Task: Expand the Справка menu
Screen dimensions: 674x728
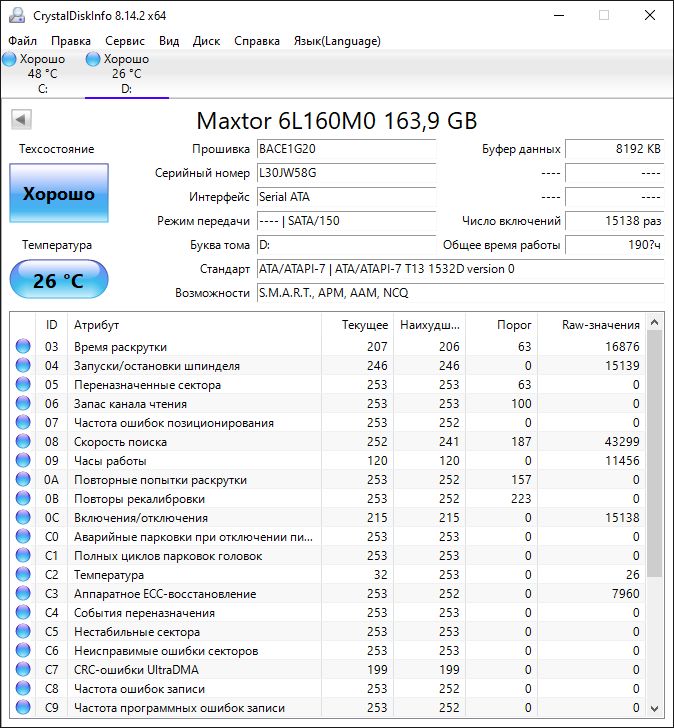Action: (x=257, y=41)
